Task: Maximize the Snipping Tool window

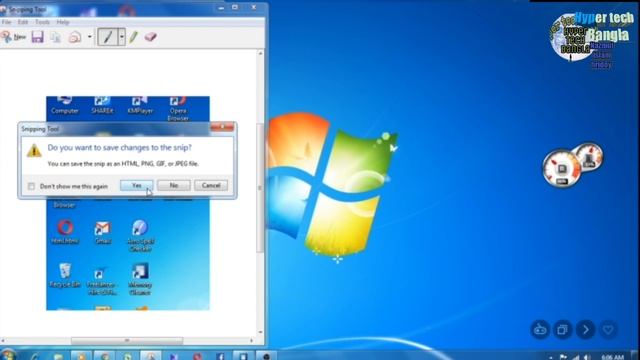Action: pyautogui.click(x=235, y=7)
